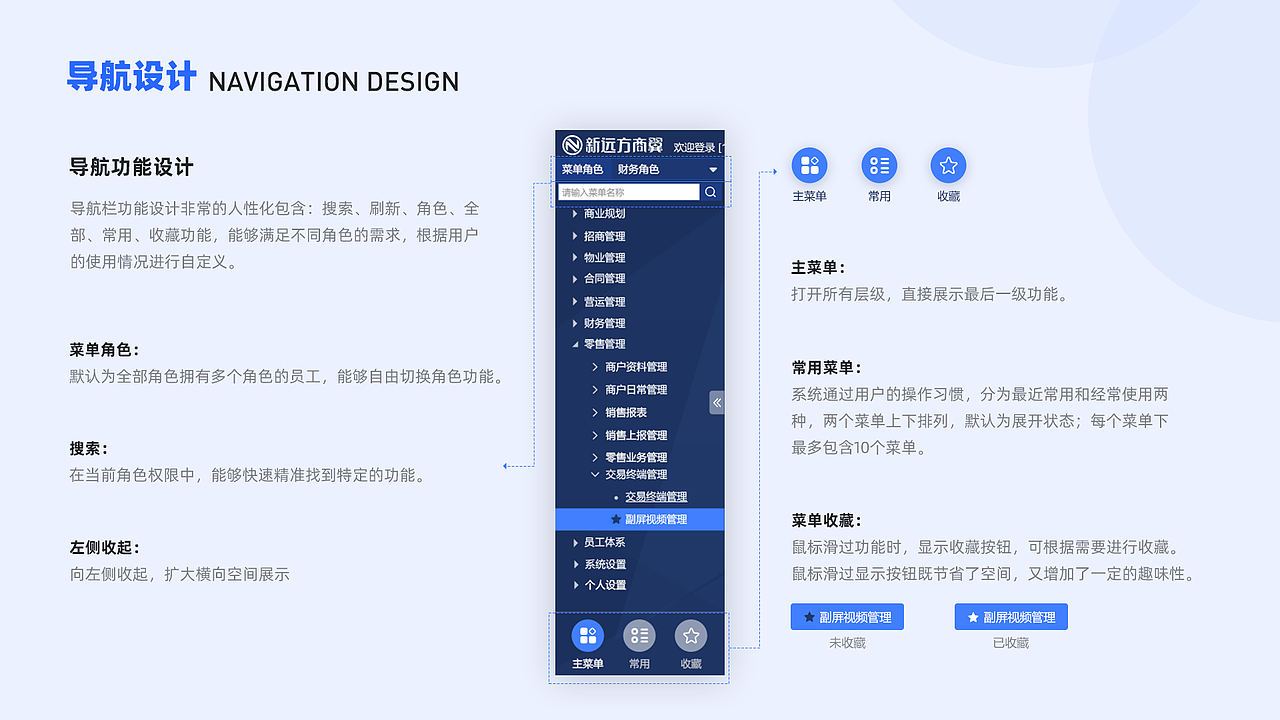The width and height of the screenshot is (1280, 720).
Task: Open the 常用 list icon at the bottom
Action: [639, 635]
